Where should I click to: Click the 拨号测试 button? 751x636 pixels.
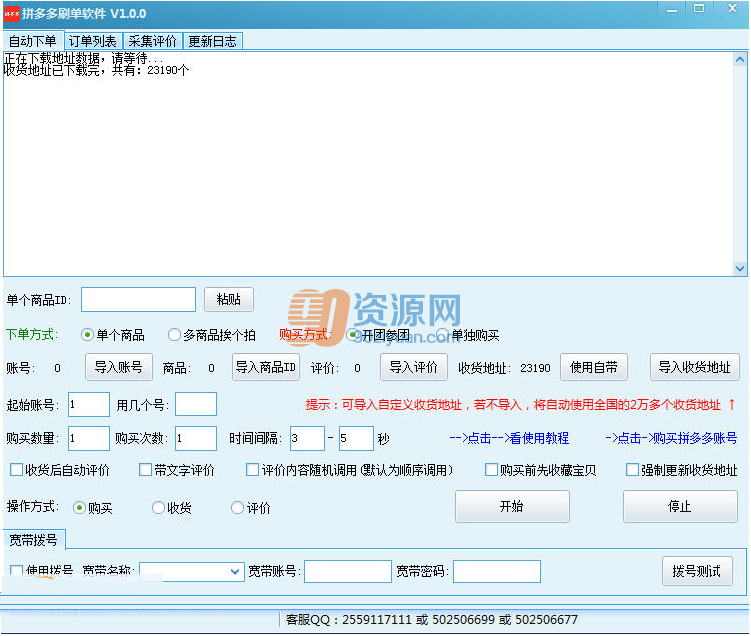coord(697,571)
